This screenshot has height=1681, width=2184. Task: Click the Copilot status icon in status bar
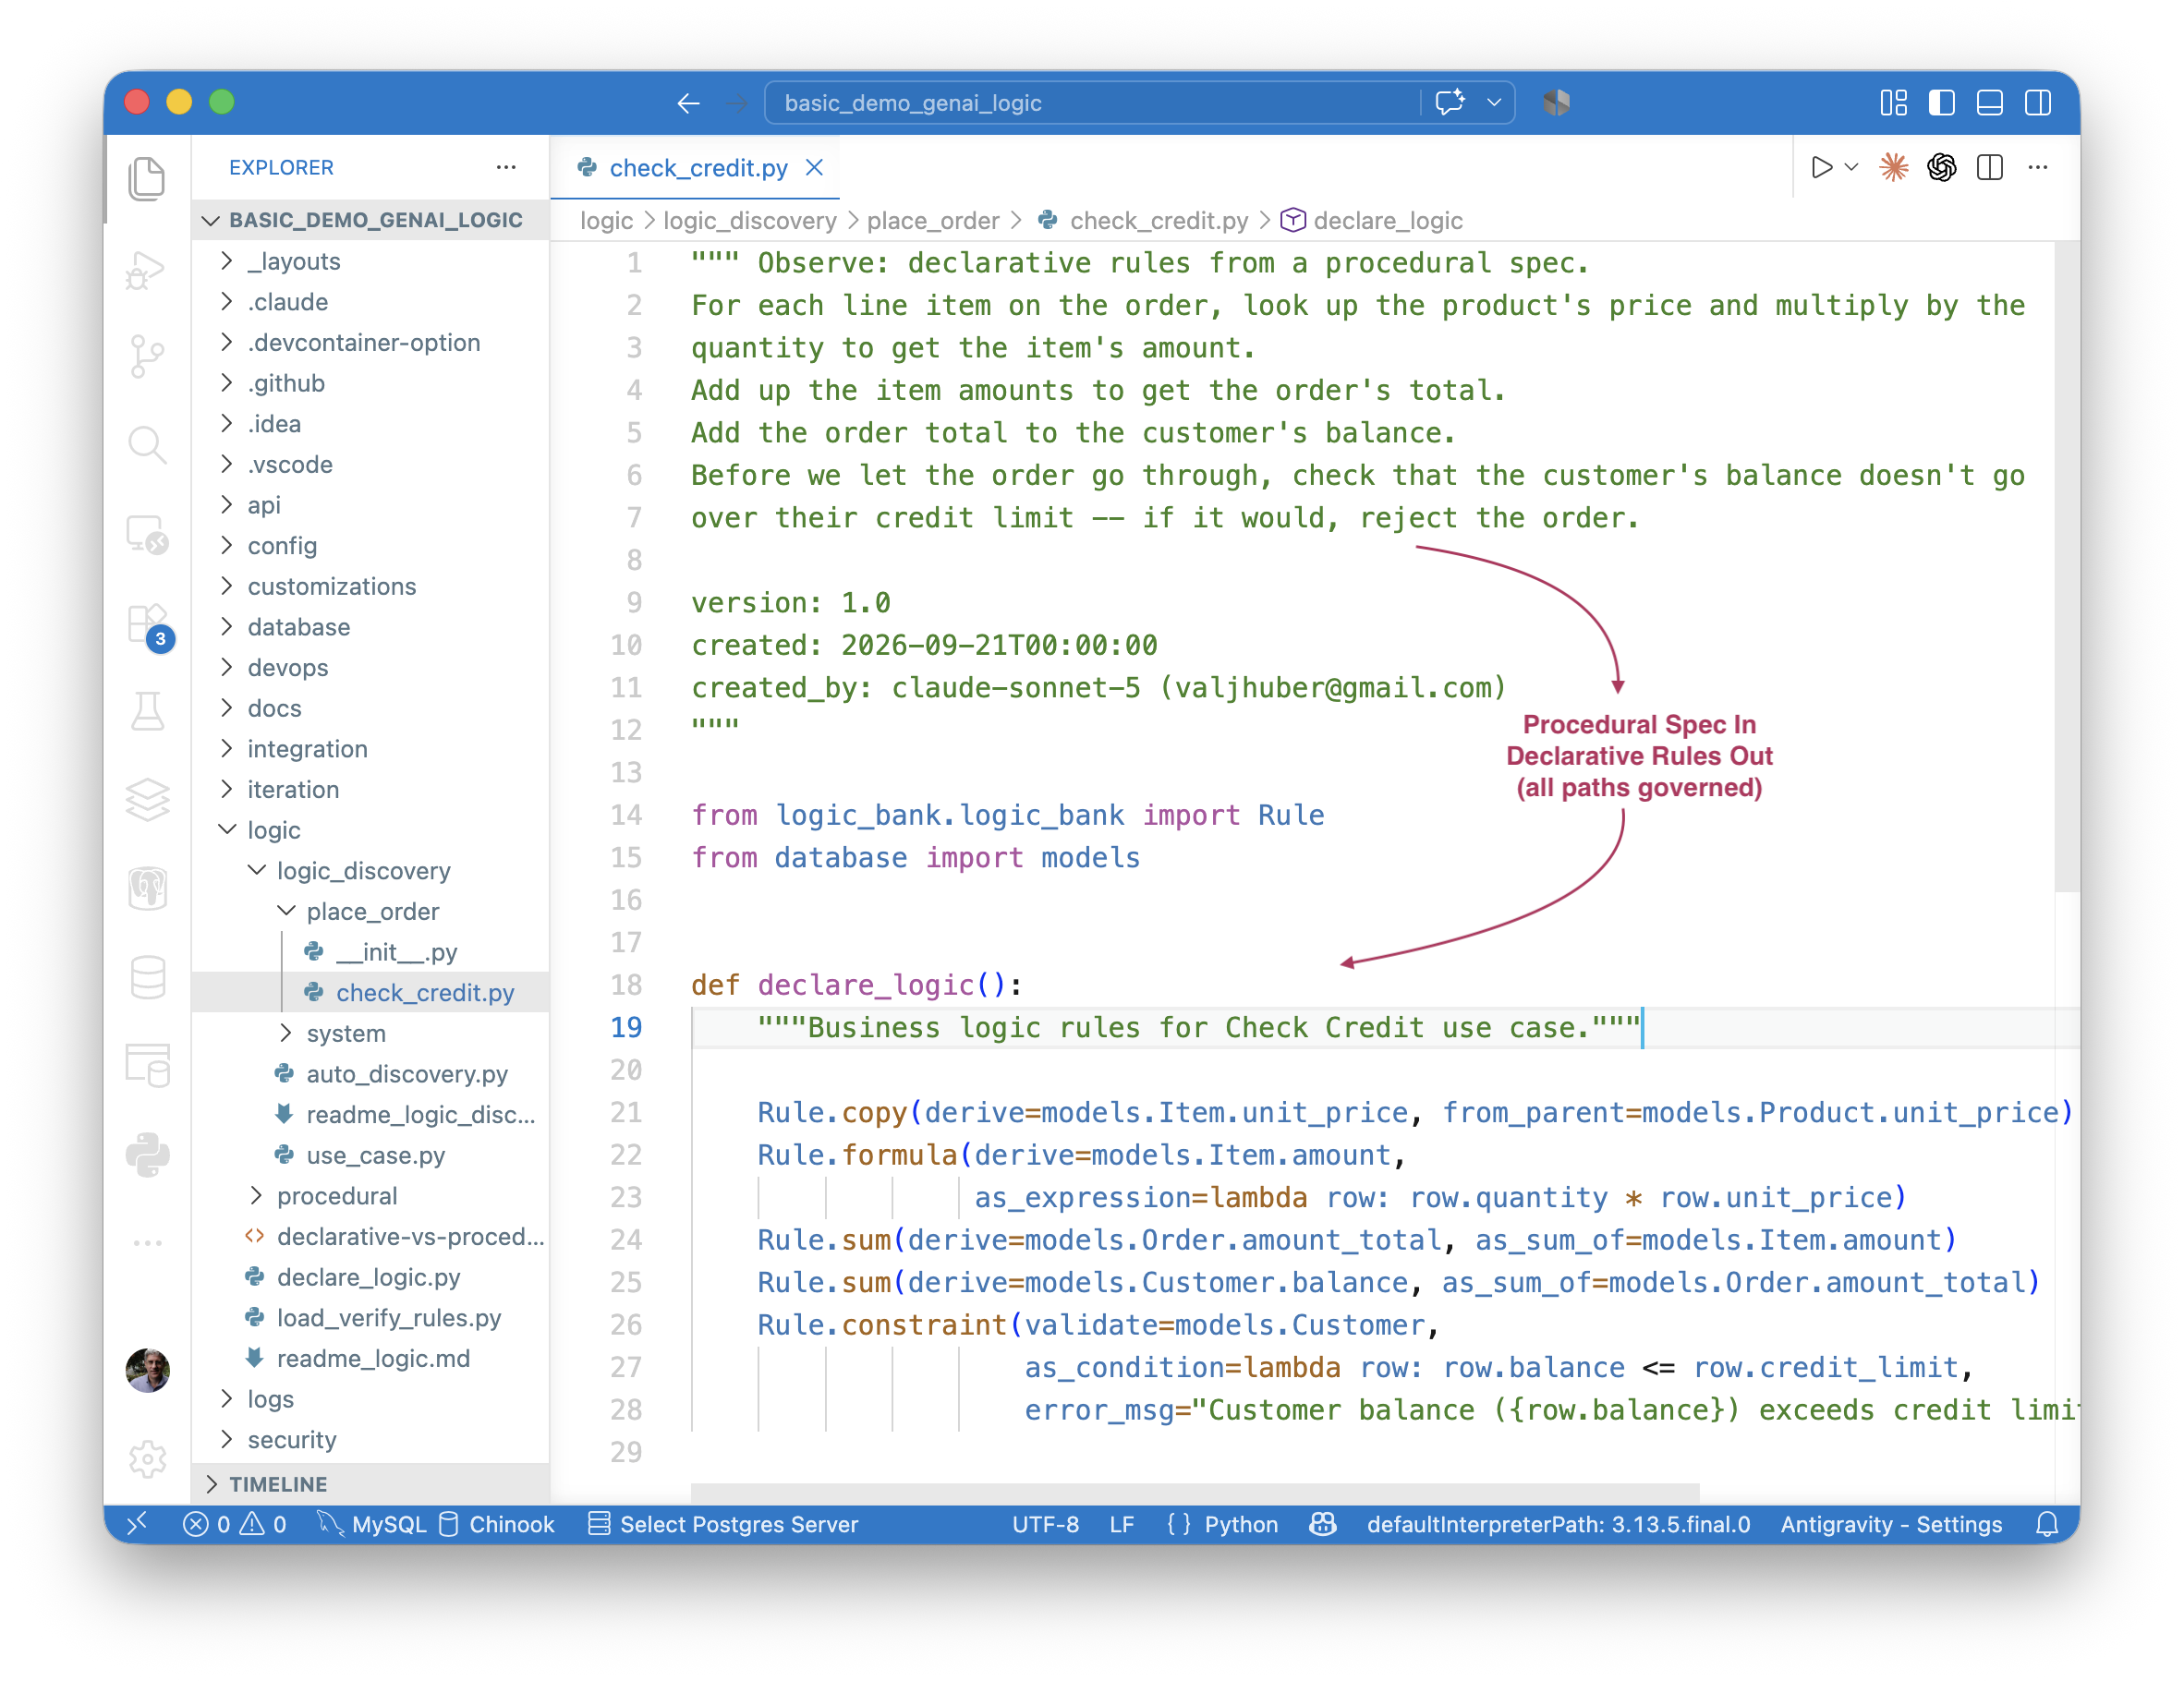(x=1322, y=1523)
